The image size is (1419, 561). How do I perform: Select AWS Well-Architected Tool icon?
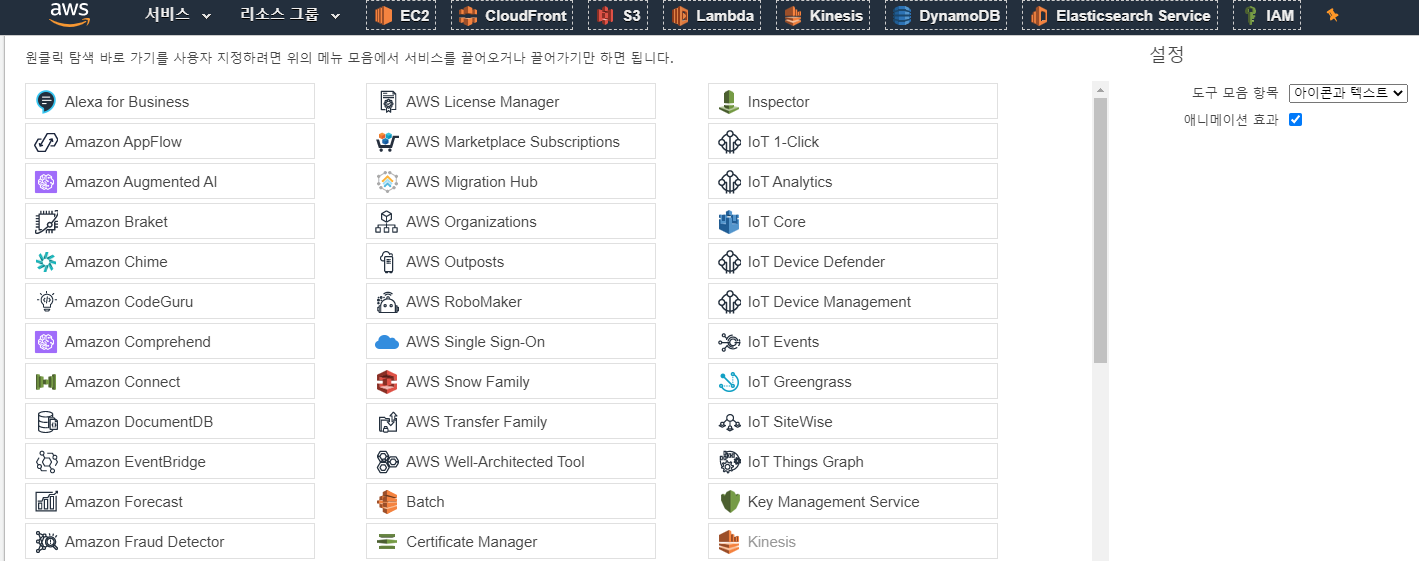(387, 461)
